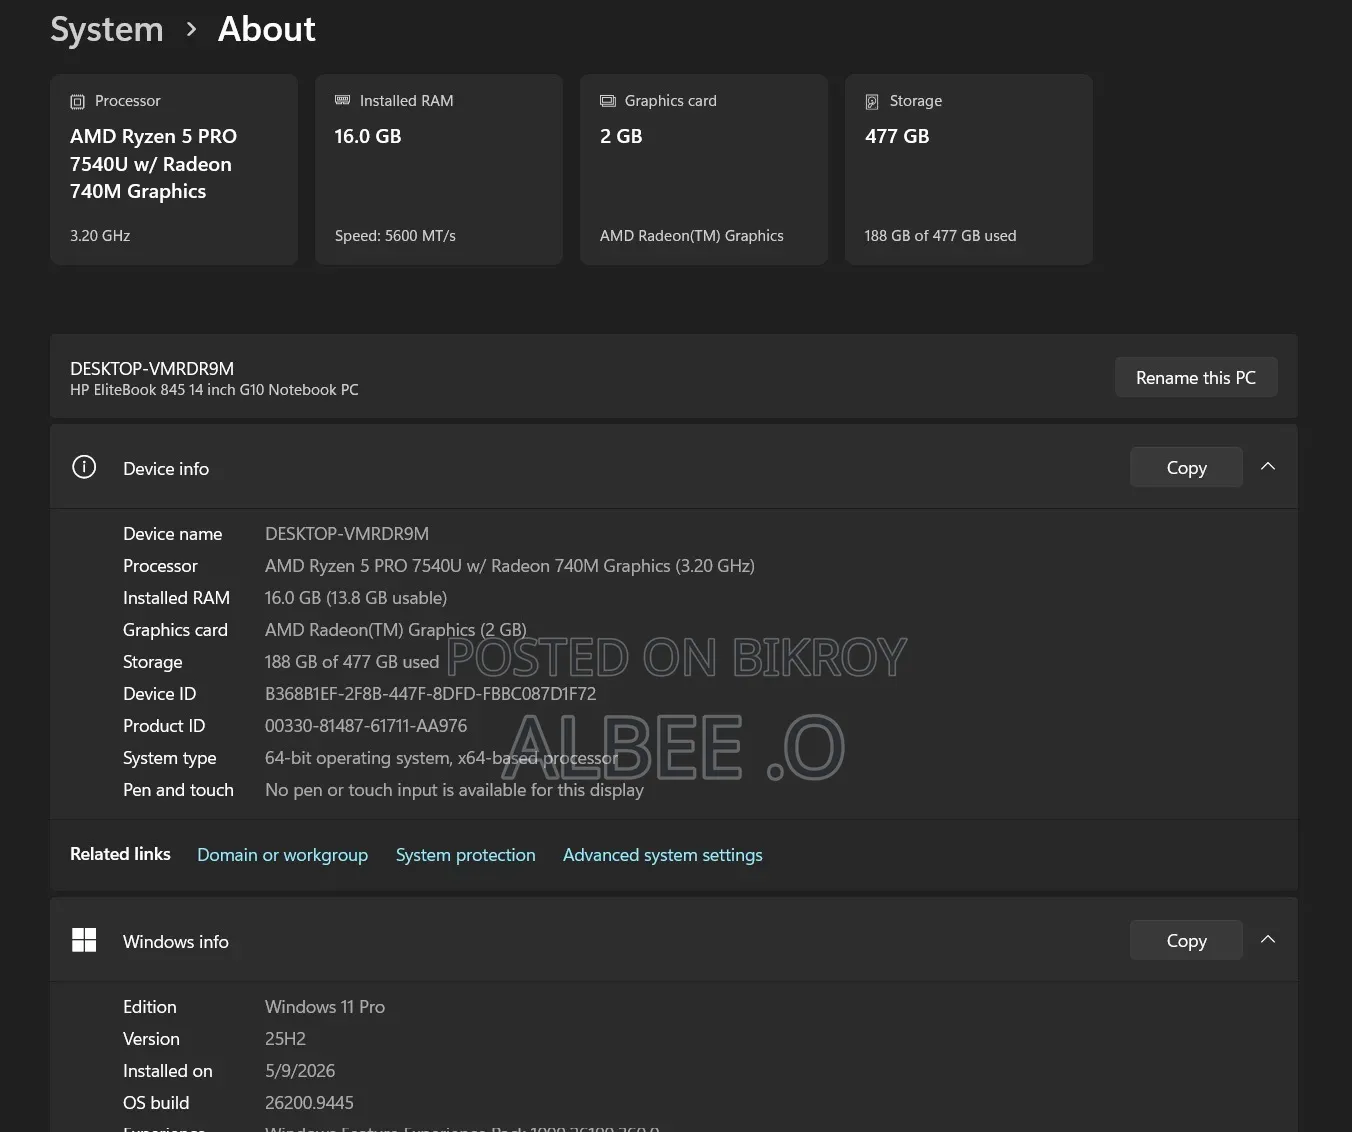Select the About breadcrumb heading
This screenshot has height=1132, width=1352.
tap(267, 30)
